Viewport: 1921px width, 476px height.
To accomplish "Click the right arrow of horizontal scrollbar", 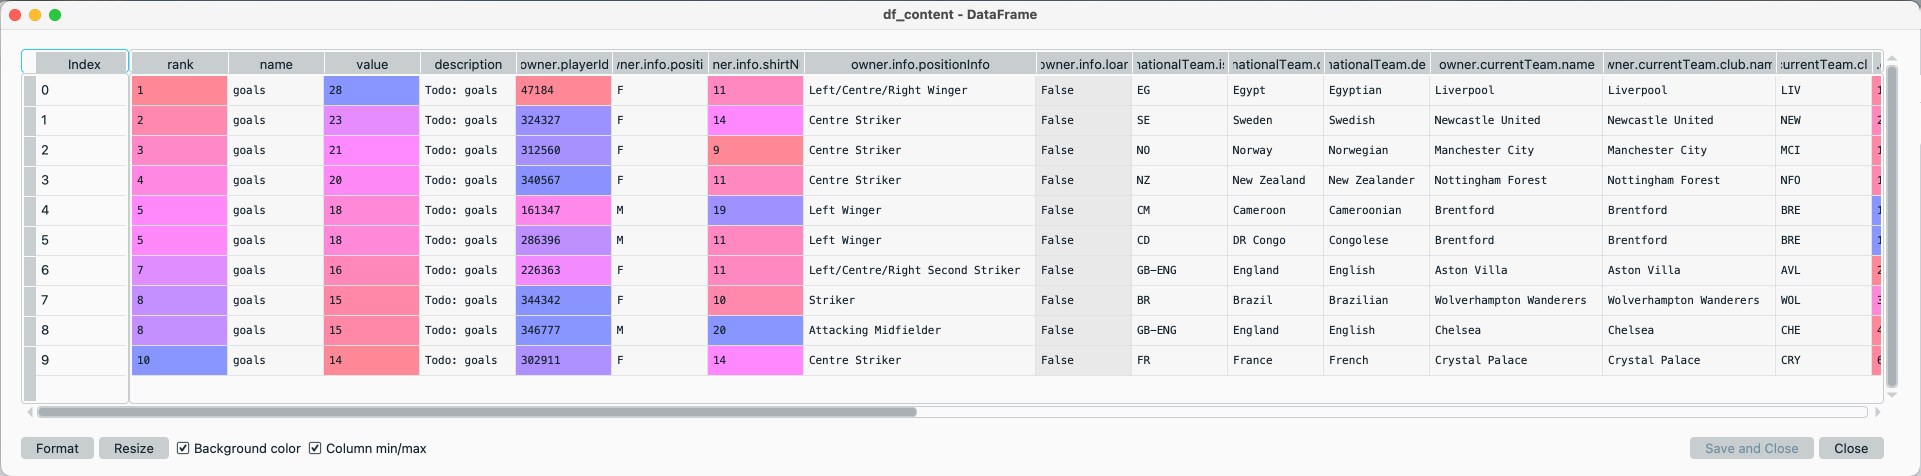I will (x=1877, y=412).
